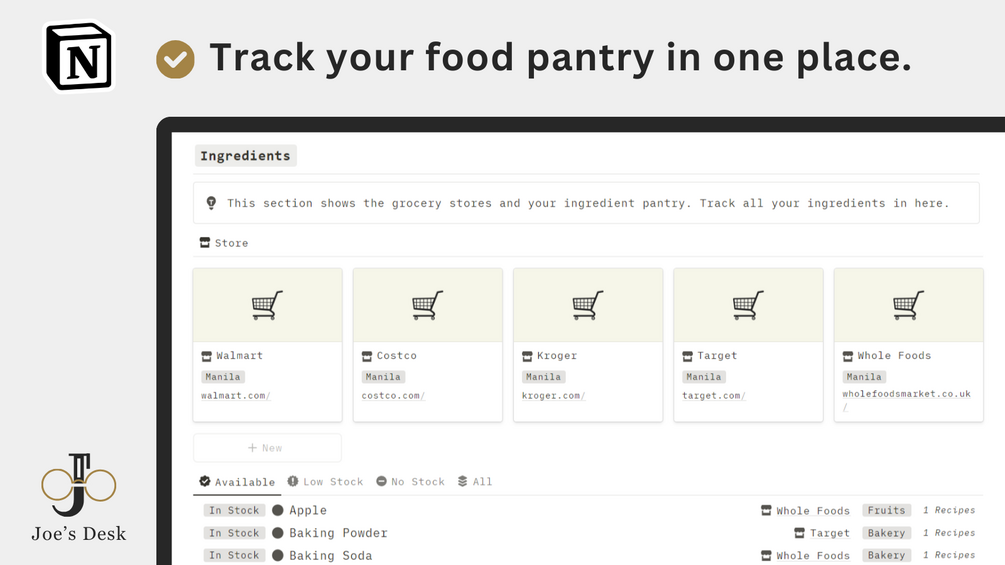
Task: Click the Store view storefront icon
Action: 205,243
